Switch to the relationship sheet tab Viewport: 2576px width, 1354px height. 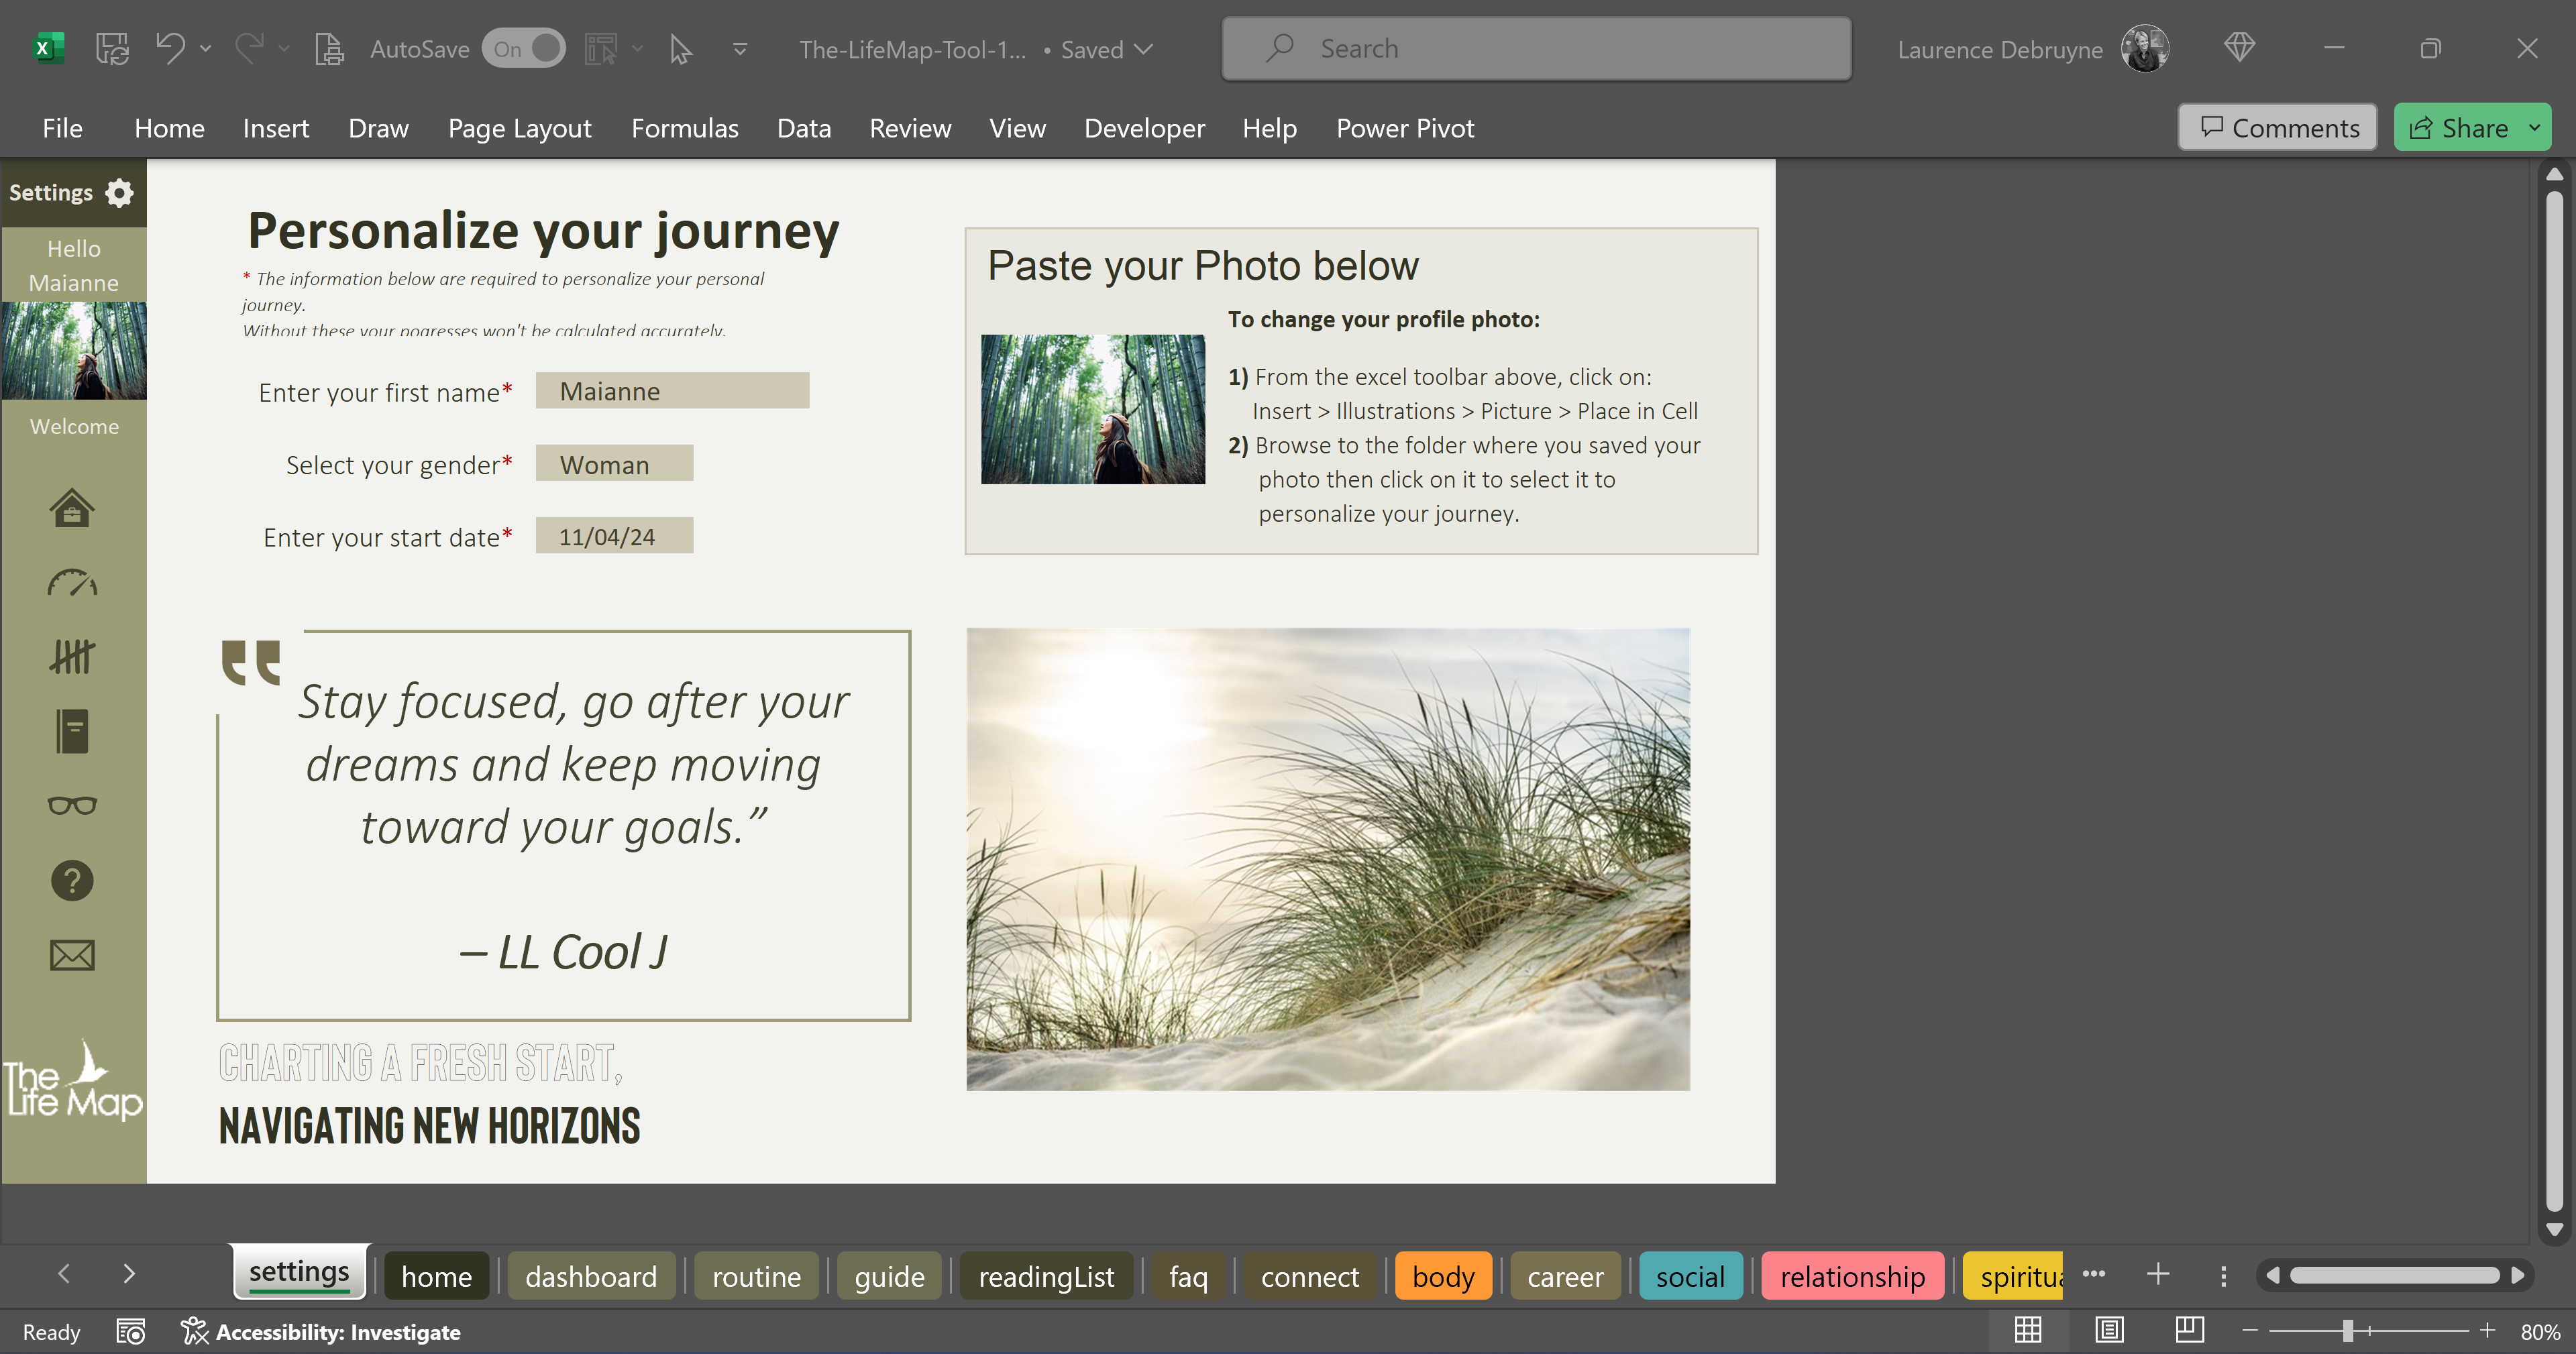click(x=1852, y=1276)
